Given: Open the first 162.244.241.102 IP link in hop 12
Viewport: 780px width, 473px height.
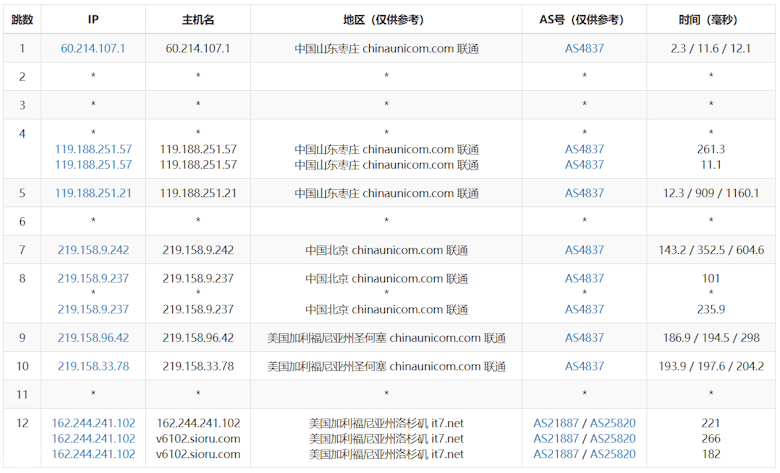Looking at the screenshot, I should pos(93,423).
